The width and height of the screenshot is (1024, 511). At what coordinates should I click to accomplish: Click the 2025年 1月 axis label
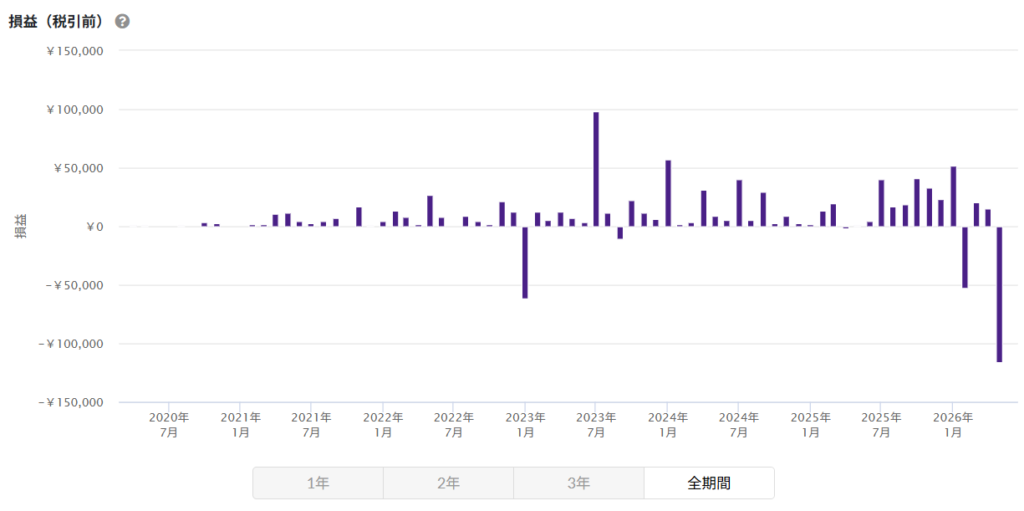pyautogui.click(x=810, y=424)
